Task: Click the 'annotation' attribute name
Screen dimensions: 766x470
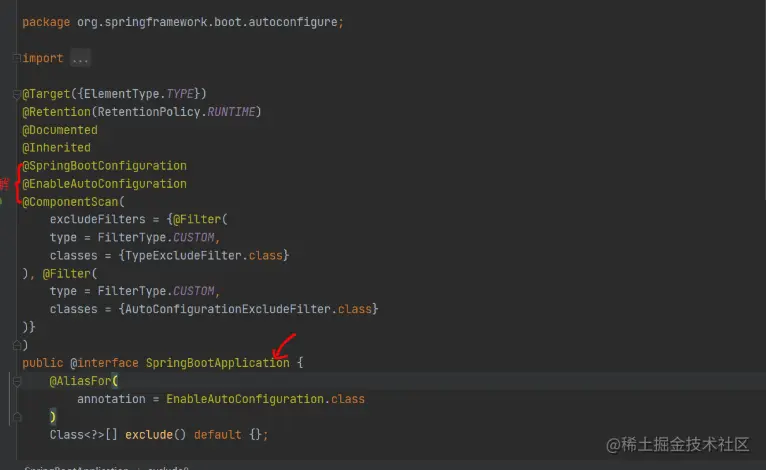Action: (111, 399)
